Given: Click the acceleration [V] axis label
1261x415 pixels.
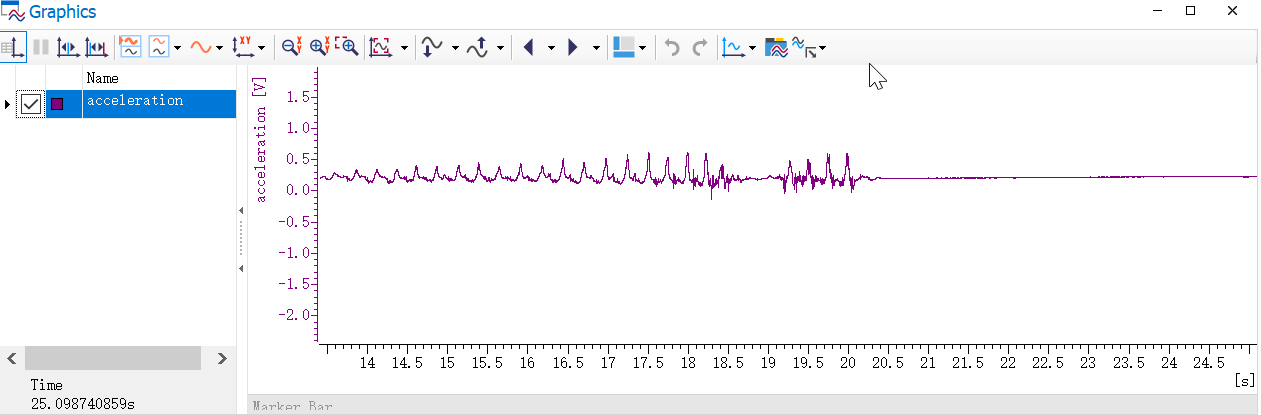Looking at the screenshot, I should click(x=261, y=140).
